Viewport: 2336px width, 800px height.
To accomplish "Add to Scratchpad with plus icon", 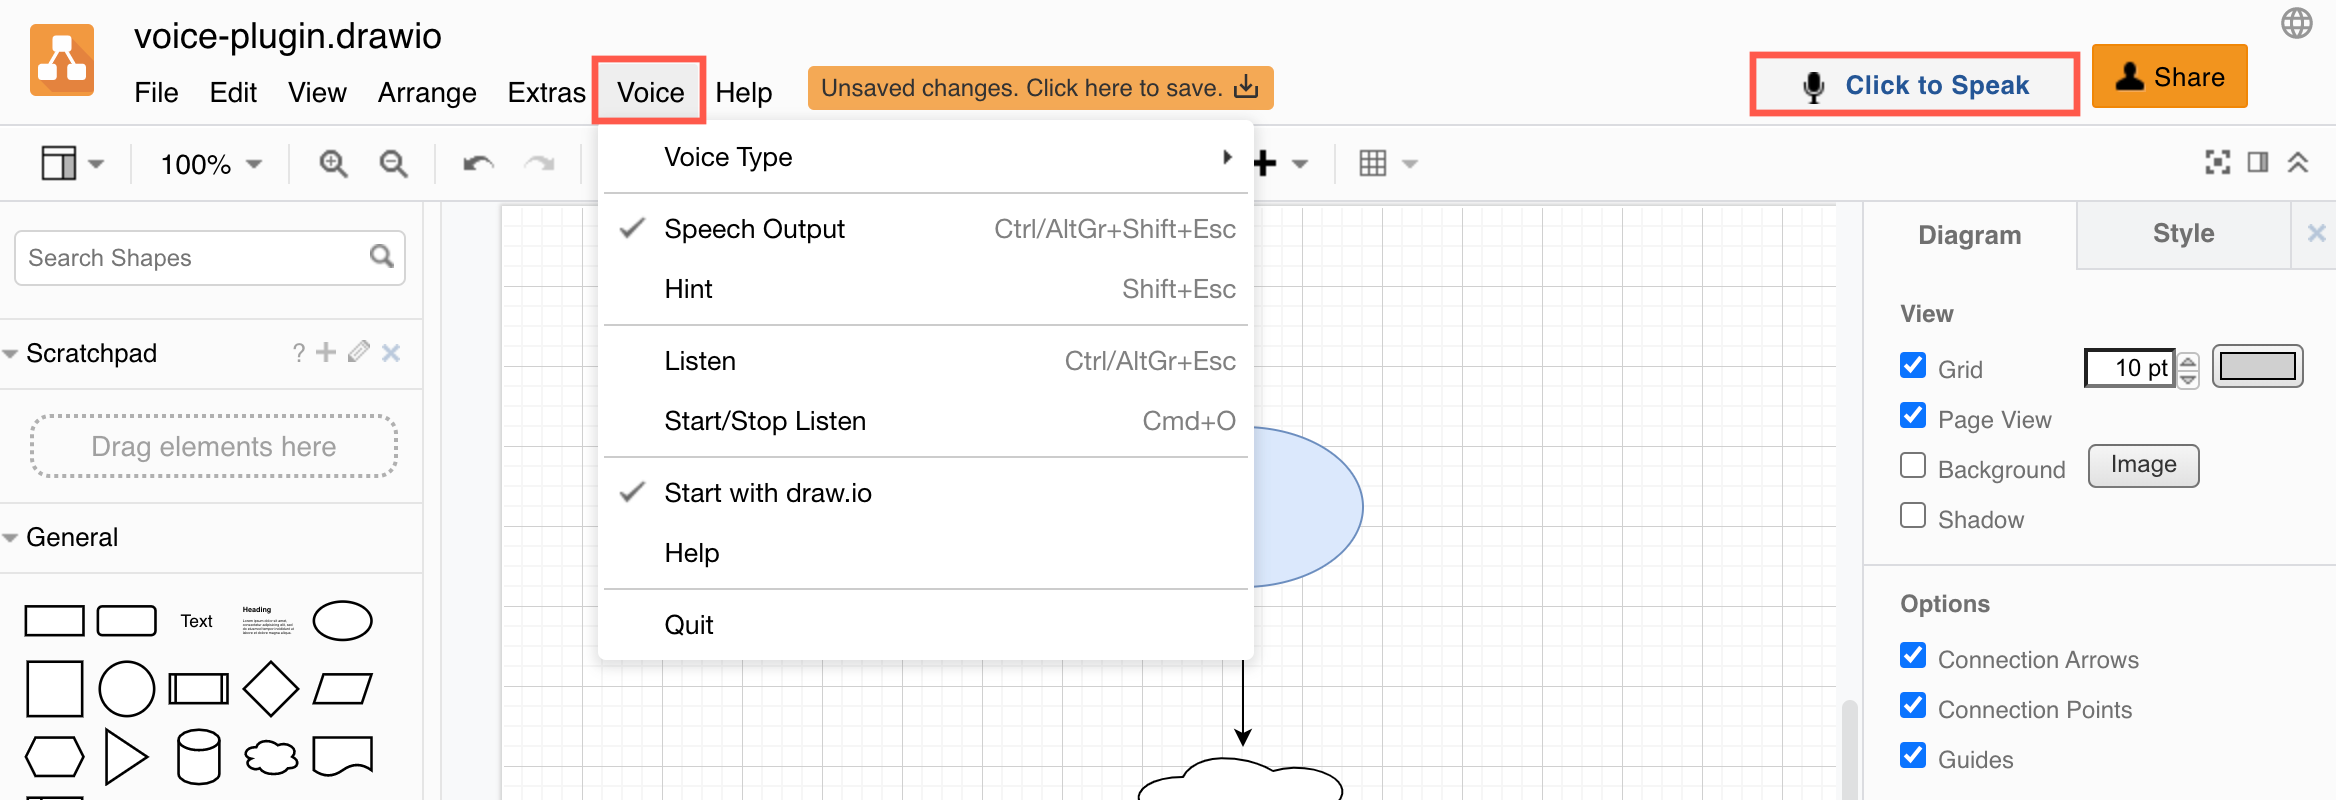I will 326,352.
